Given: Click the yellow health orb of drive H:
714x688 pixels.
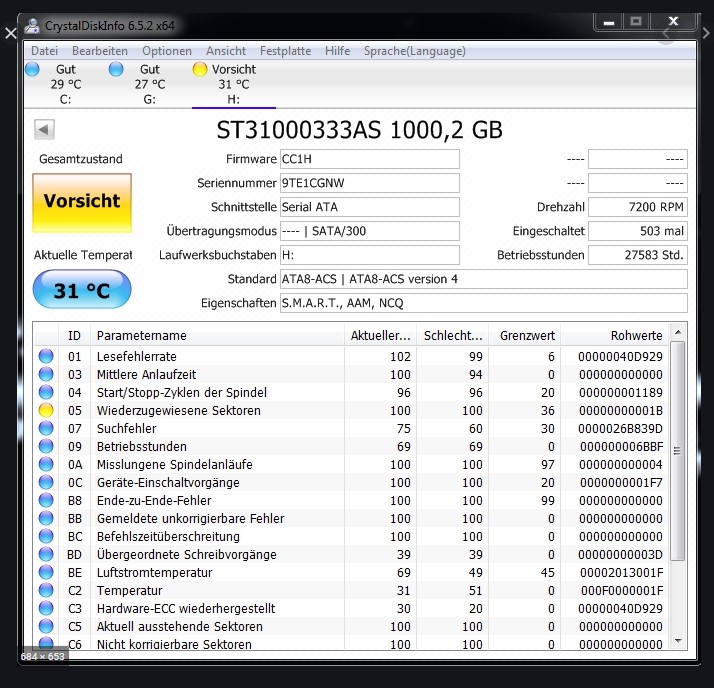Looking at the screenshot, I should [x=199, y=69].
